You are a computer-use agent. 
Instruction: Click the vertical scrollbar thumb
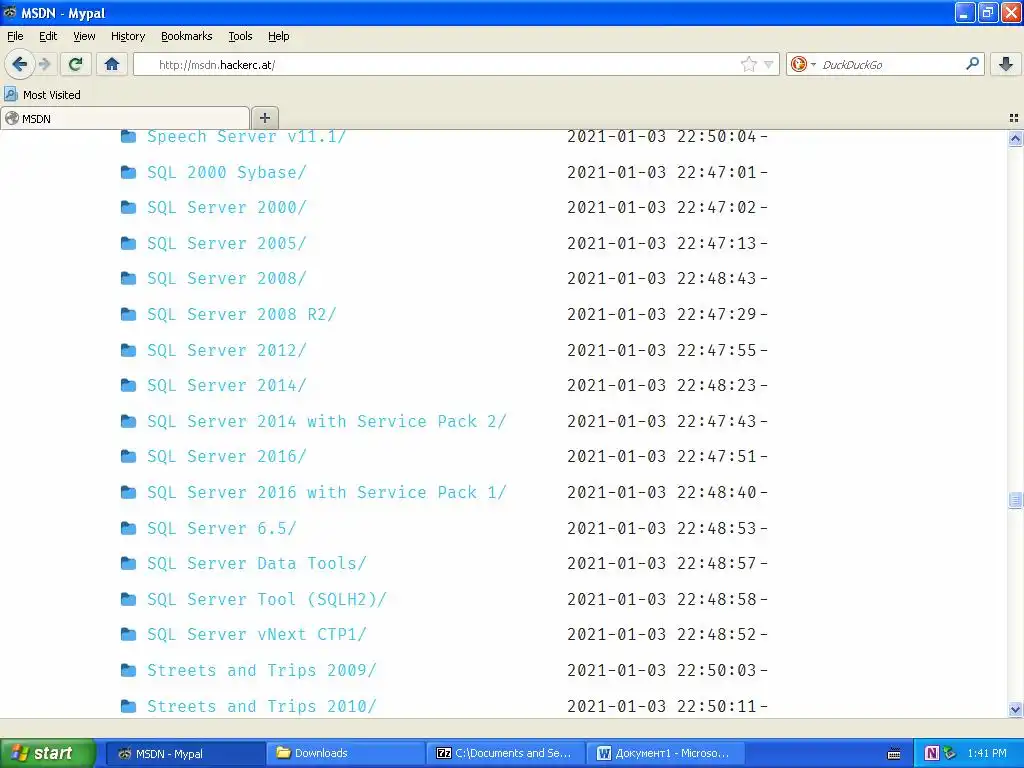pos(1015,500)
